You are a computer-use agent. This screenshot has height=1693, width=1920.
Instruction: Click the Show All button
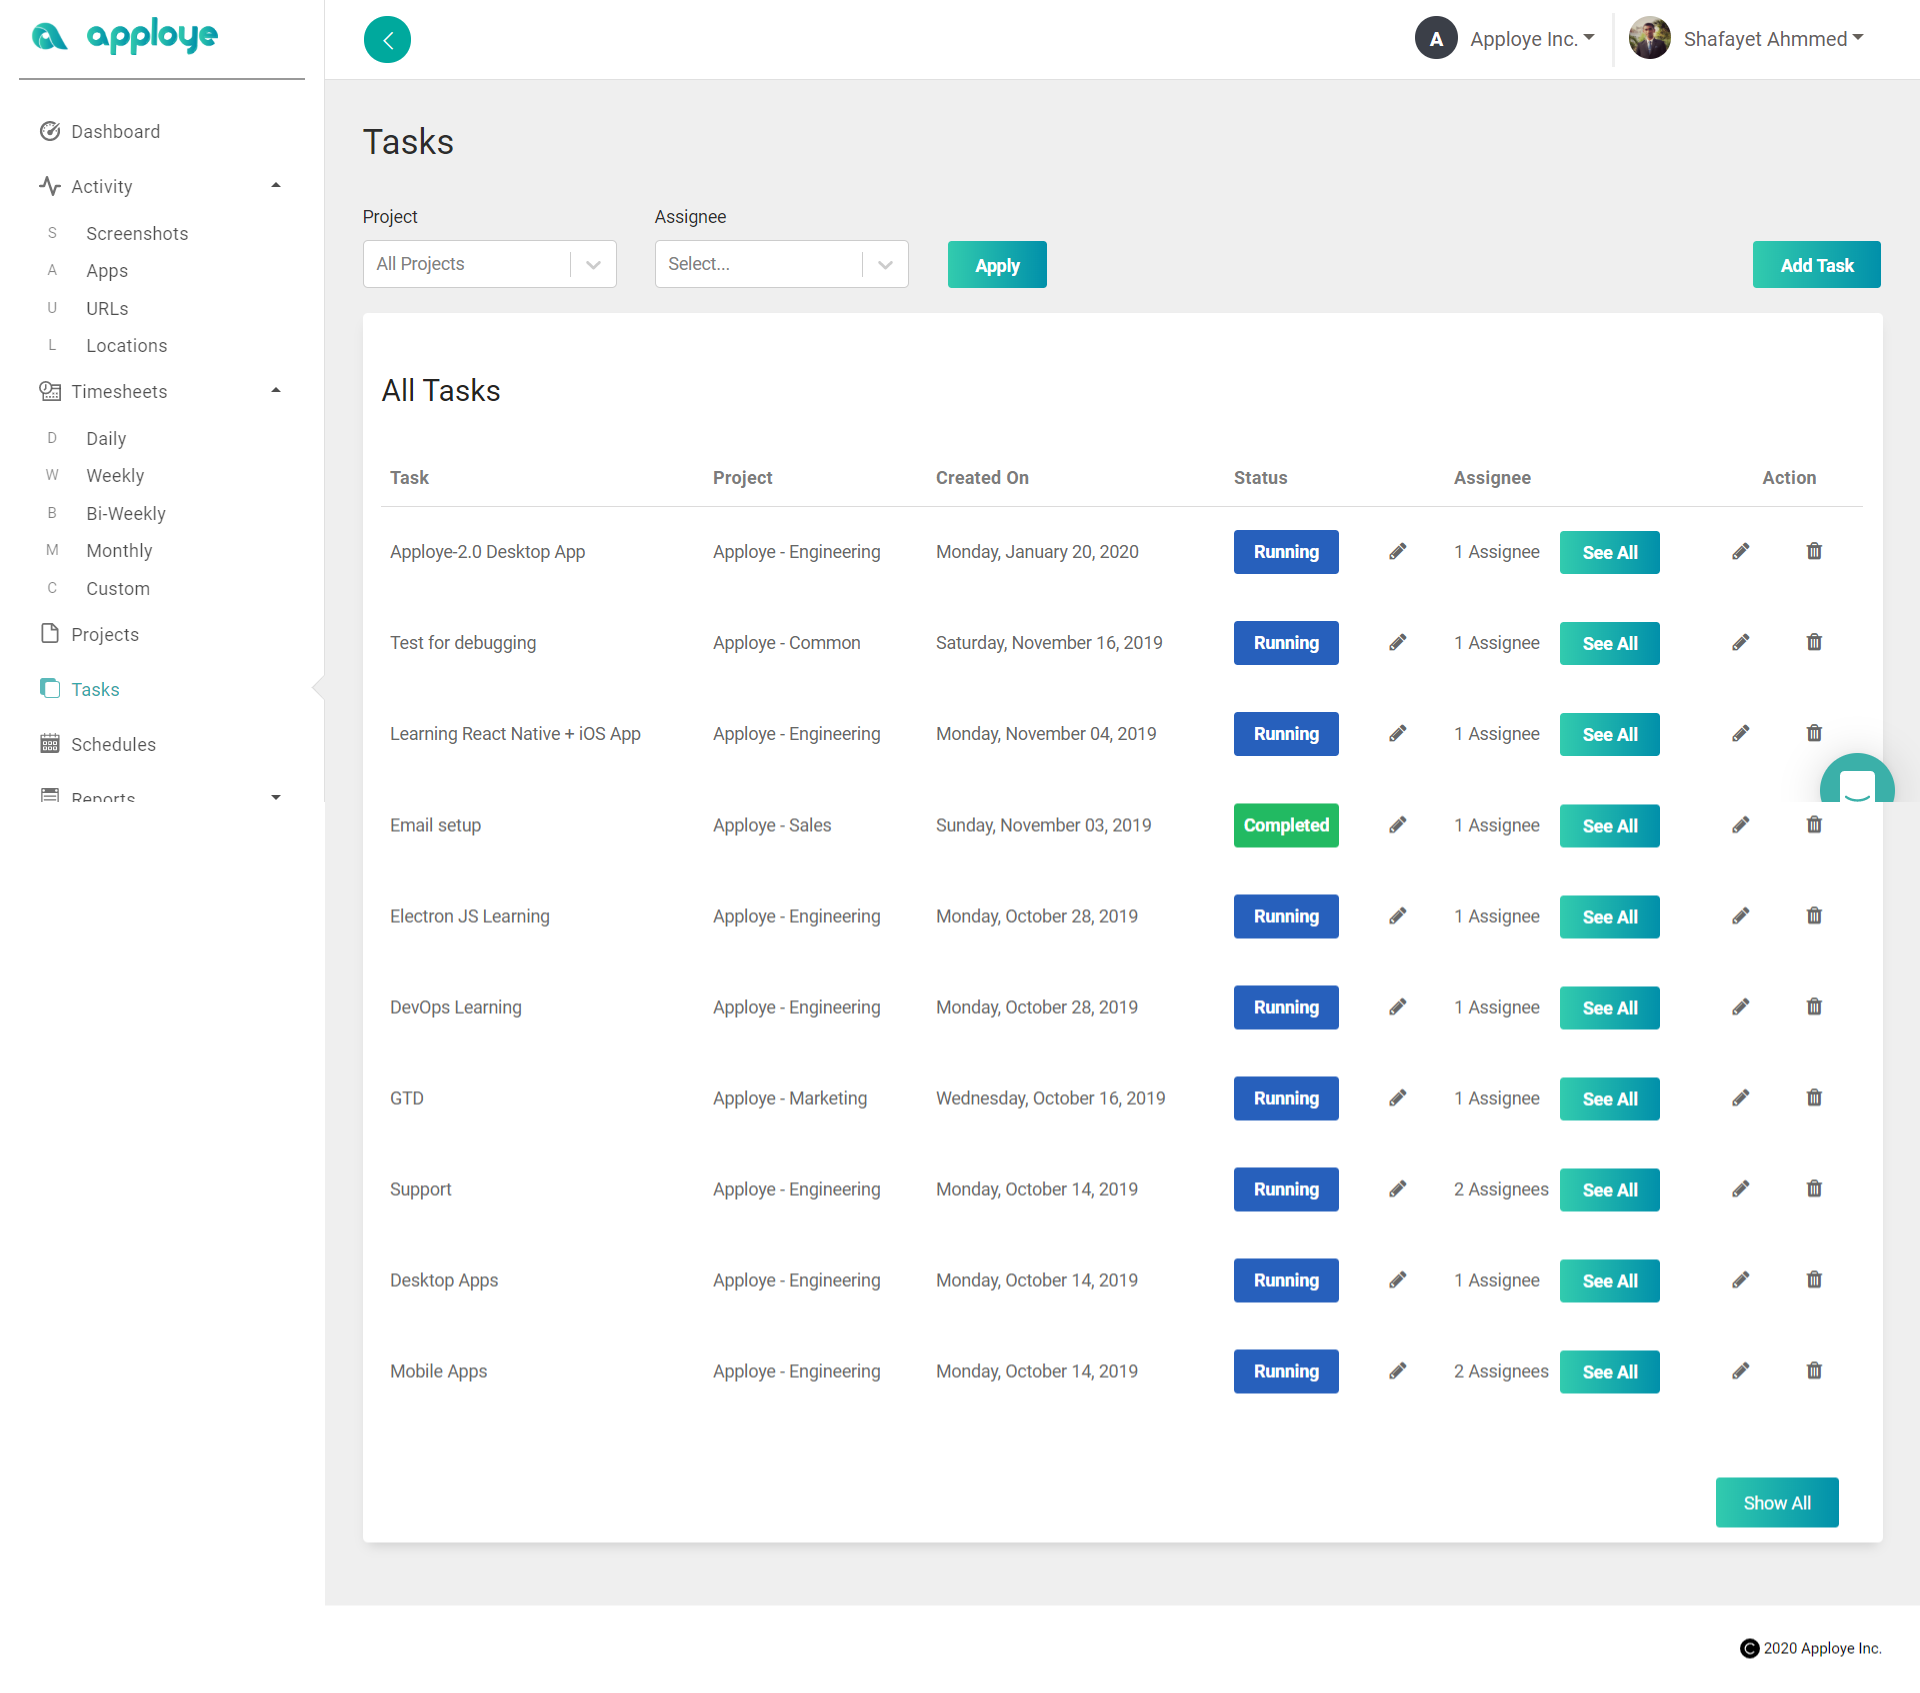(x=1777, y=1503)
